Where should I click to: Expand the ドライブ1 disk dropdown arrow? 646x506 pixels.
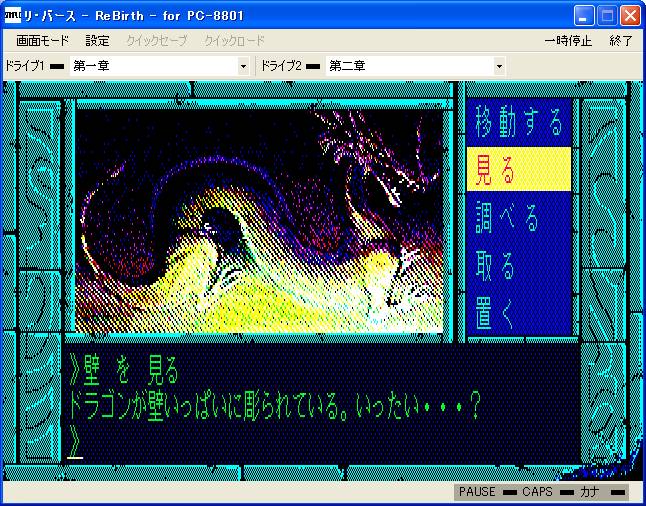coord(243,66)
